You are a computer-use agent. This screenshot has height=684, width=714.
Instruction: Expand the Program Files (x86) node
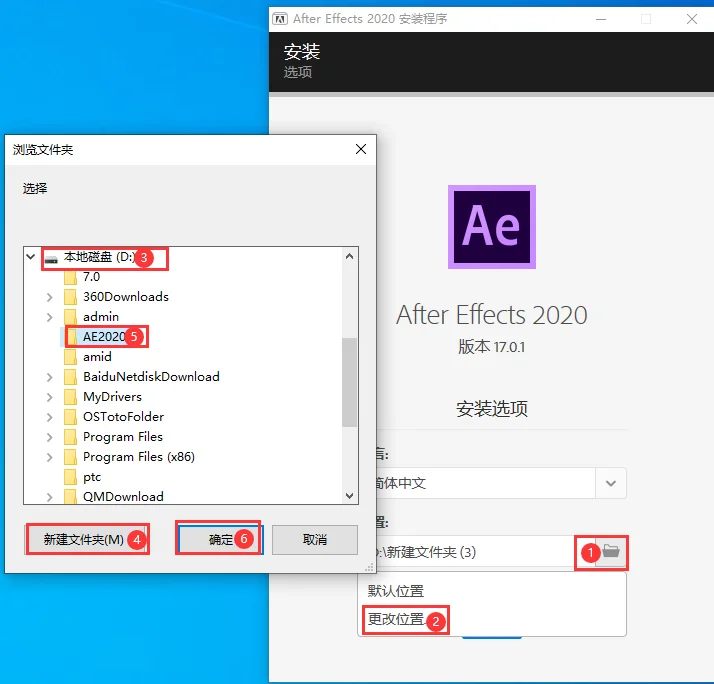pyautogui.click(x=50, y=458)
